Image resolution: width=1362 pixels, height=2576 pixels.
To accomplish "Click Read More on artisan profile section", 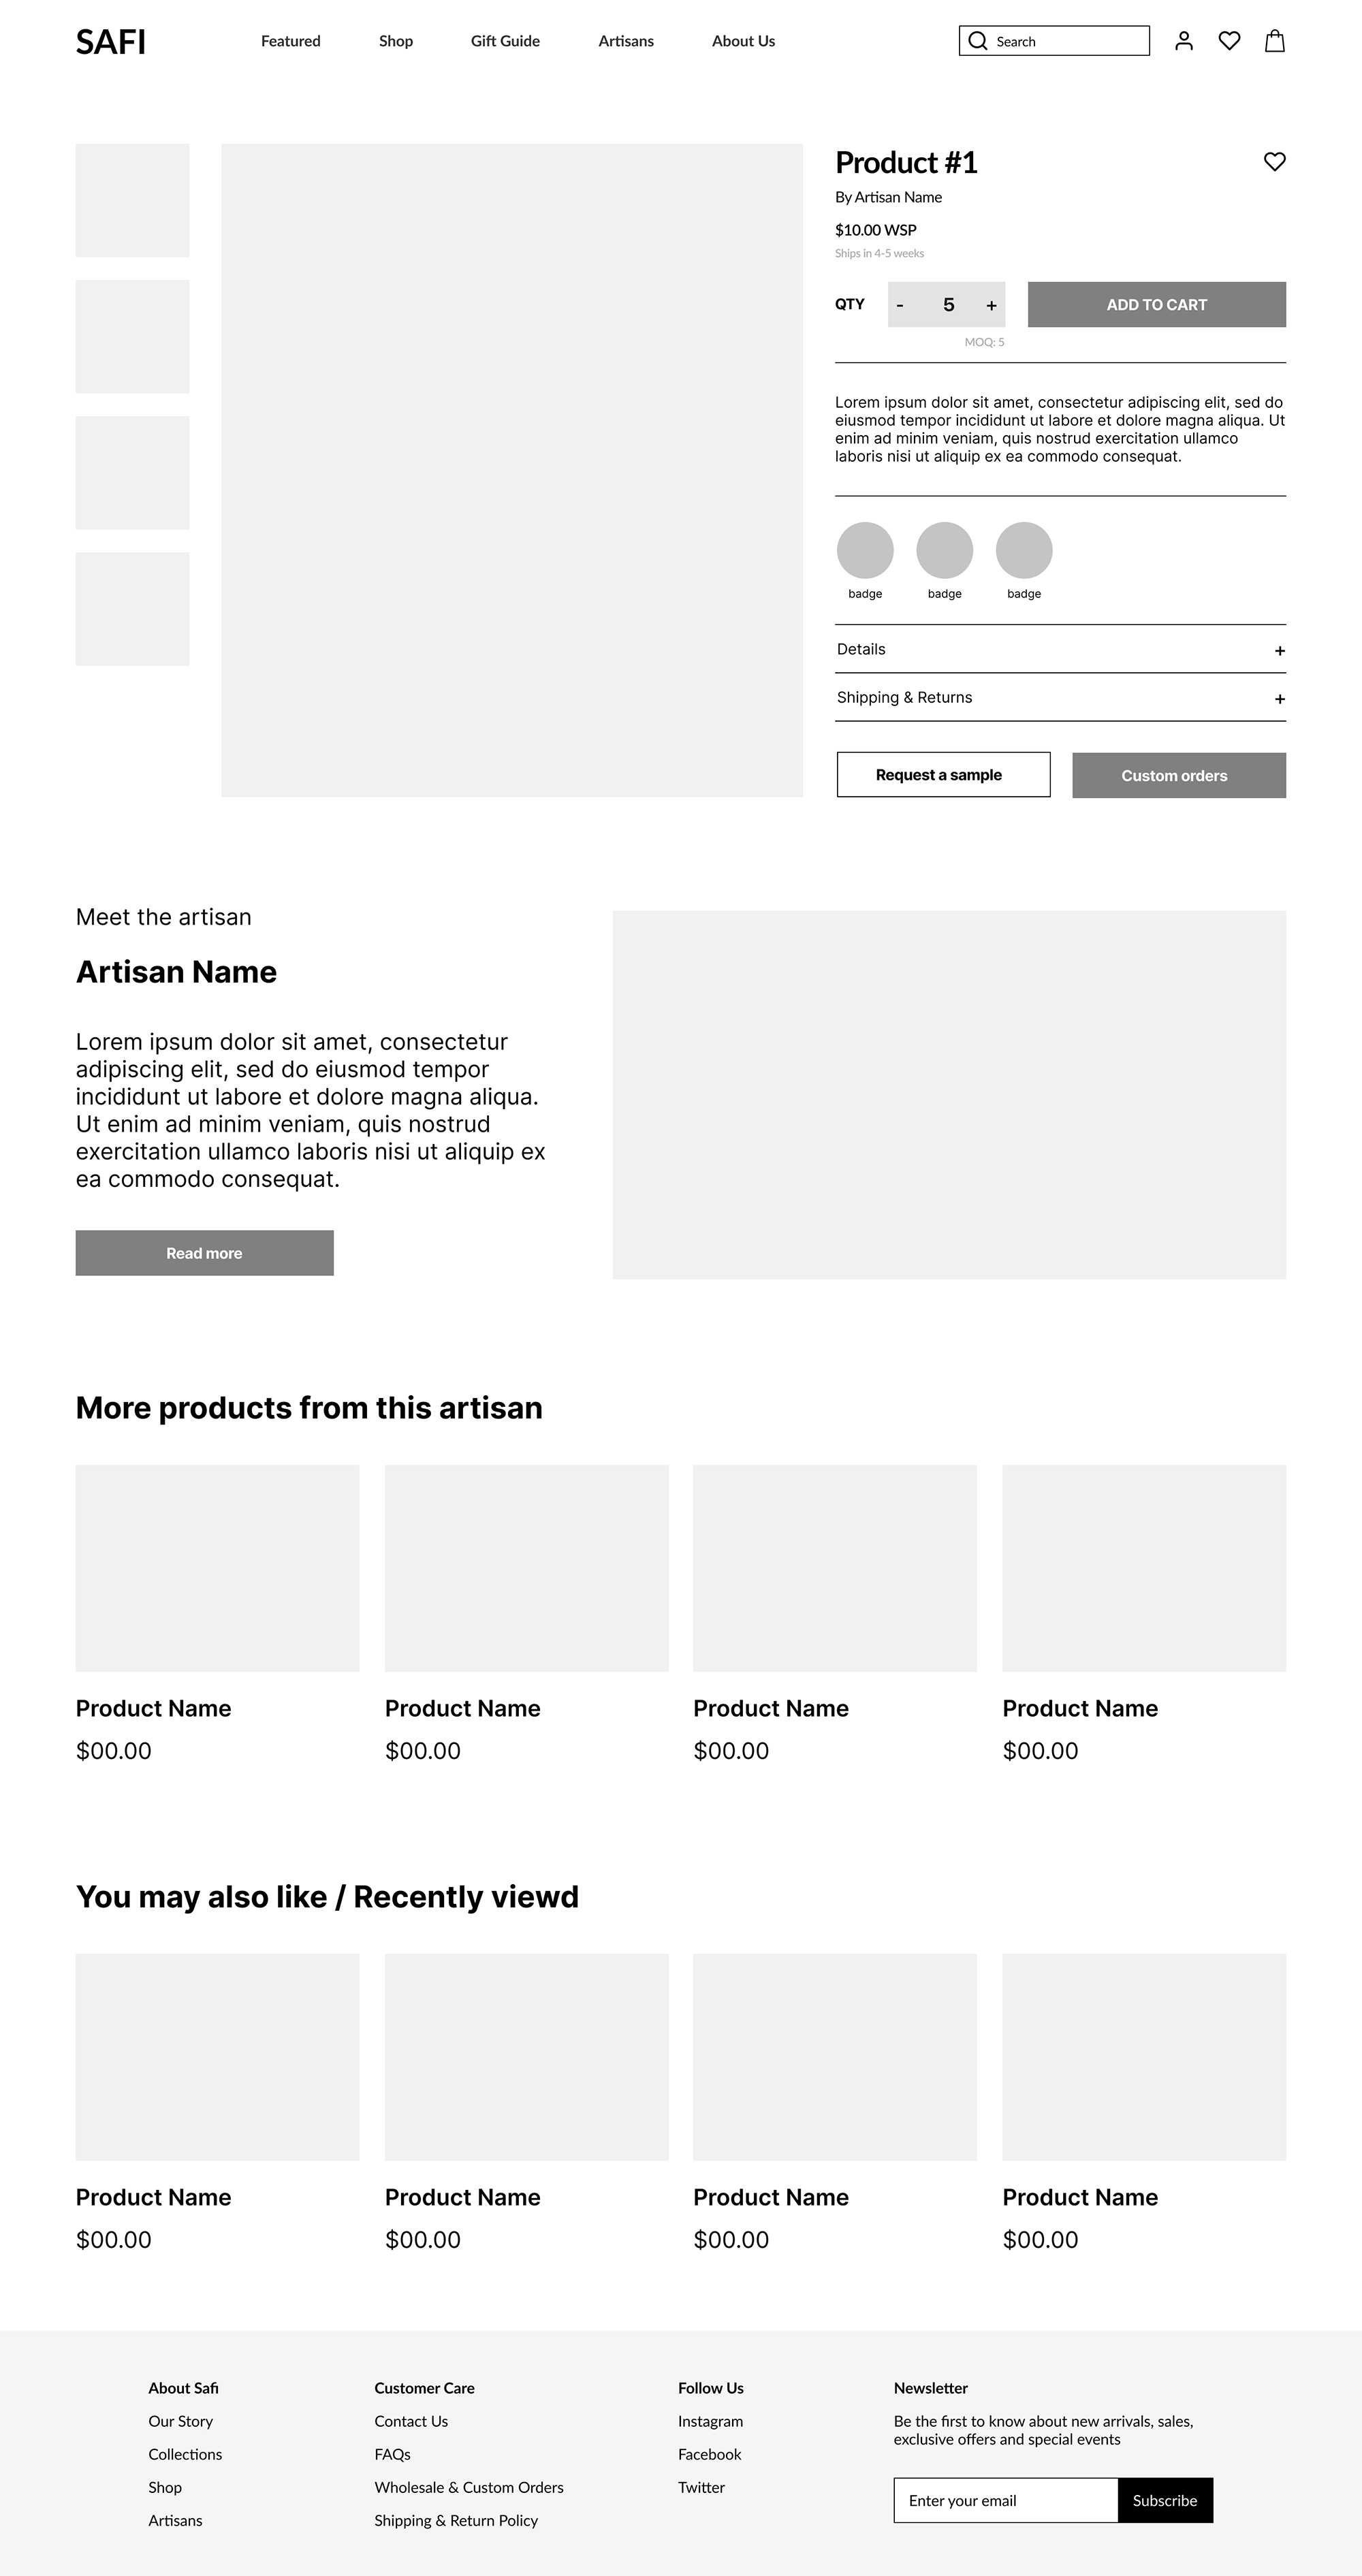I will [203, 1254].
